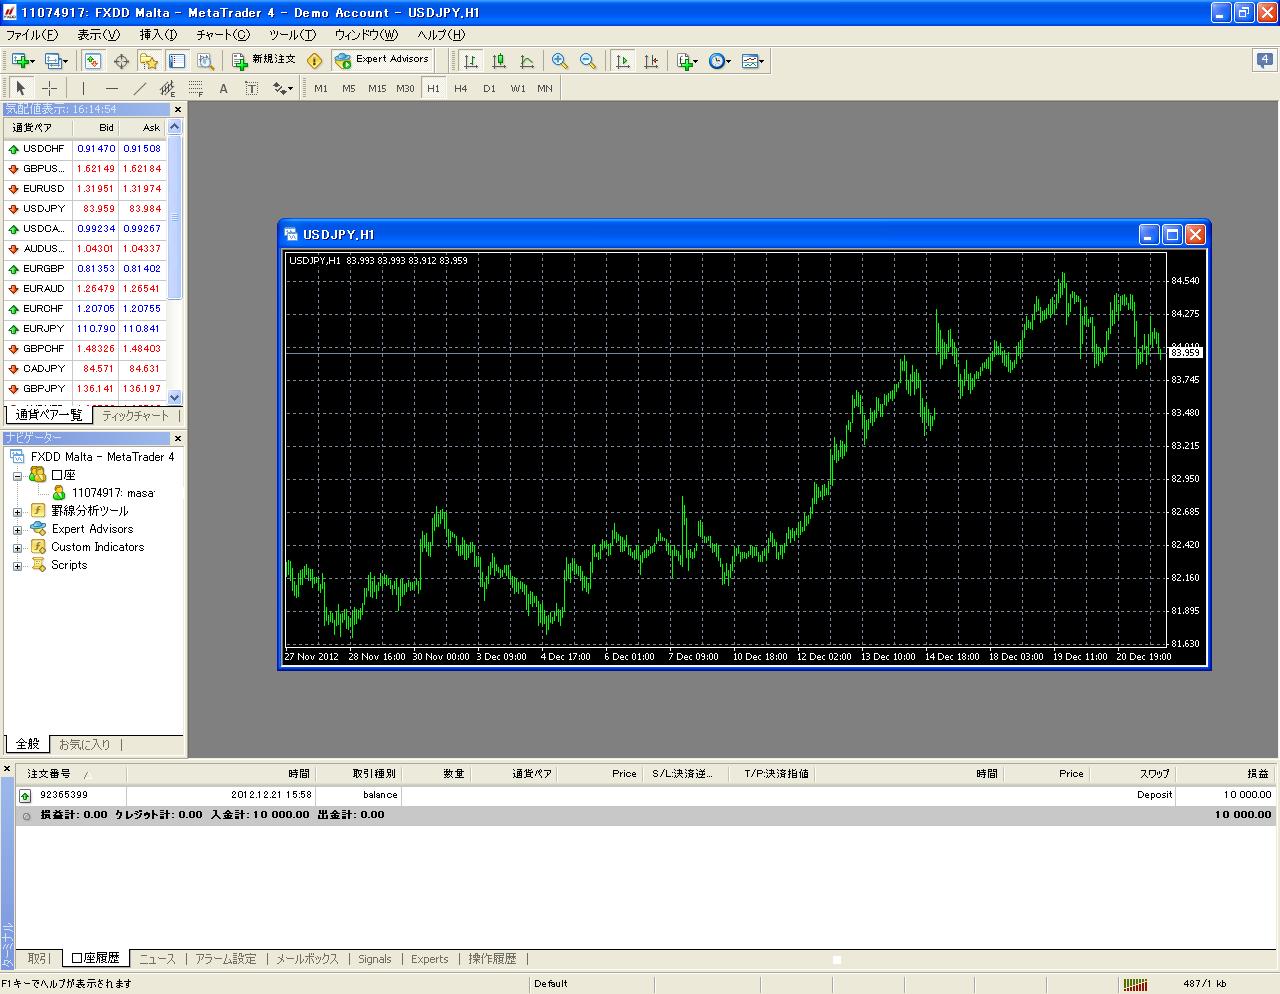The width and height of the screenshot is (1280, 994).
Task: Select EURUSD in market watch list
Action: click(43, 189)
